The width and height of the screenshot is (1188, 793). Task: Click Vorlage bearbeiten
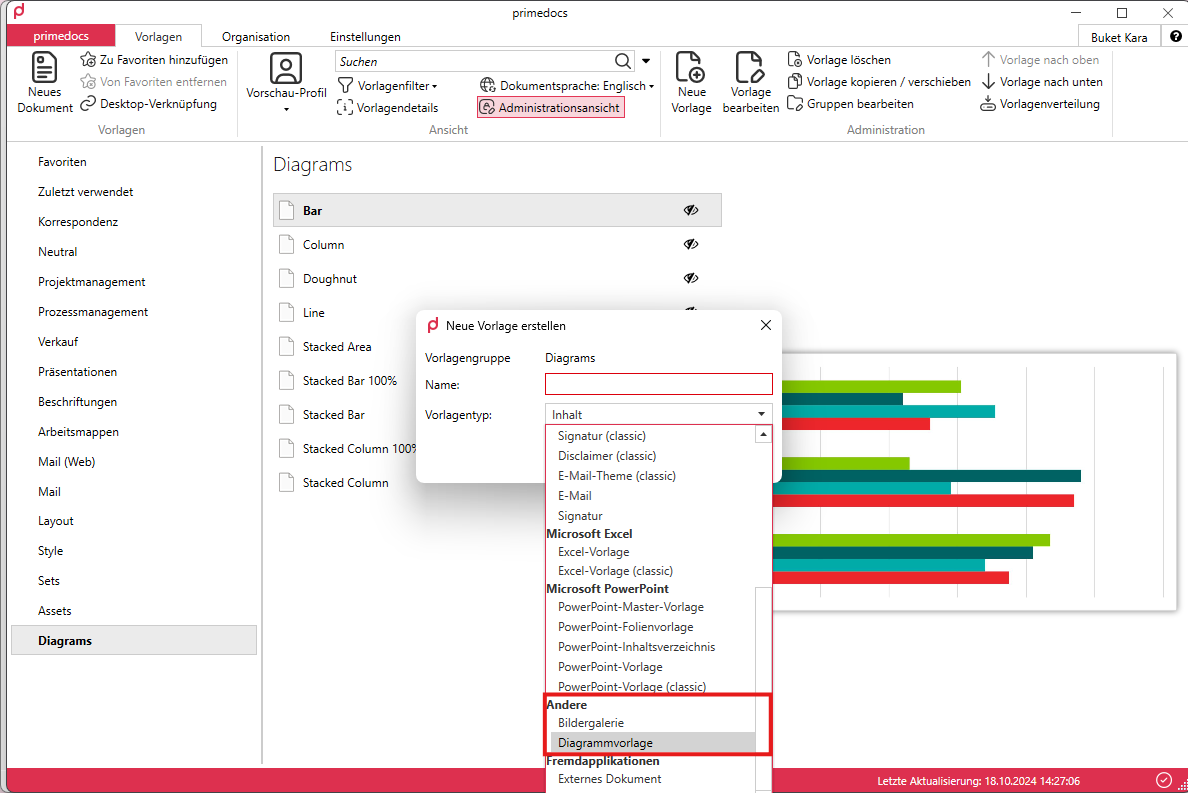[750, 83]
